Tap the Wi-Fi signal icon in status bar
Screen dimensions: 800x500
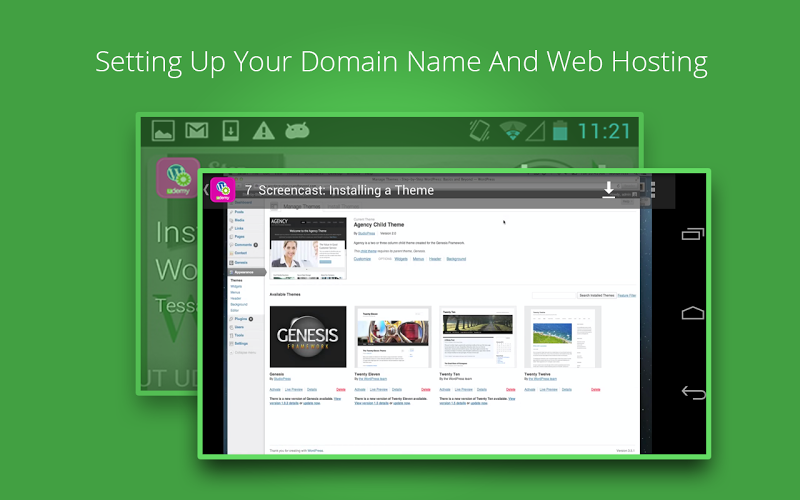(512, 131)
